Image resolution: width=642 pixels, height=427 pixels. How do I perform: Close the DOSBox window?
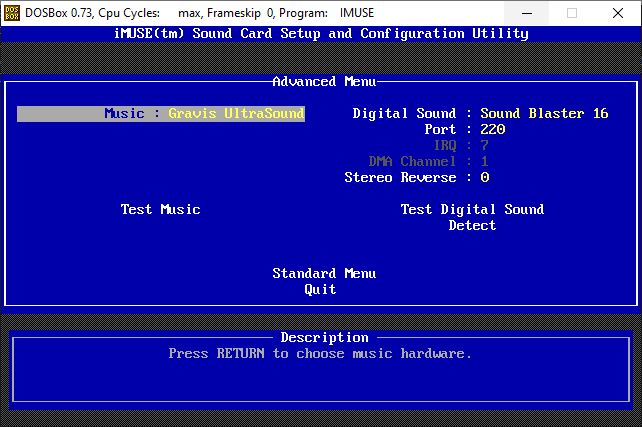pos(618,13)
